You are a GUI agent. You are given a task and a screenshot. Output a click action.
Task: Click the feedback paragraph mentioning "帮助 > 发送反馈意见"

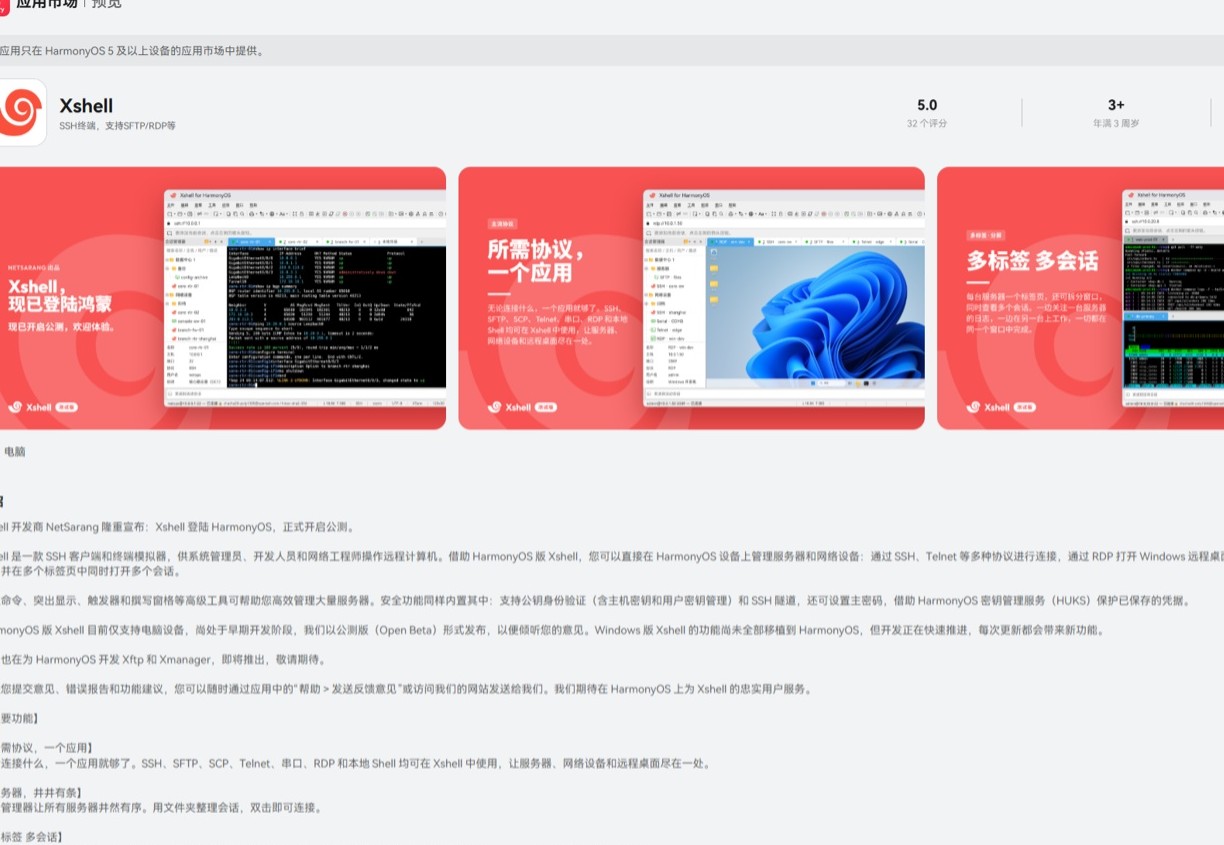coord(406,689)
